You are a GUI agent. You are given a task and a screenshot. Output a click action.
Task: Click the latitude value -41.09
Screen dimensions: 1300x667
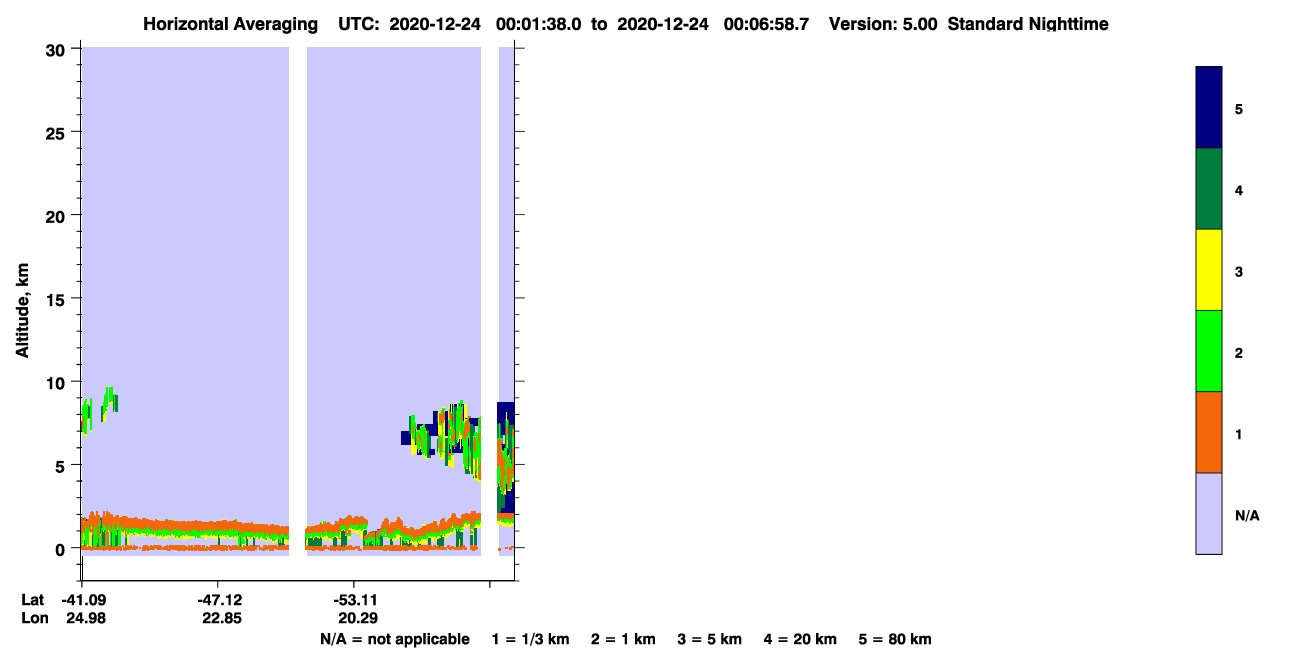tap(82, 600)
